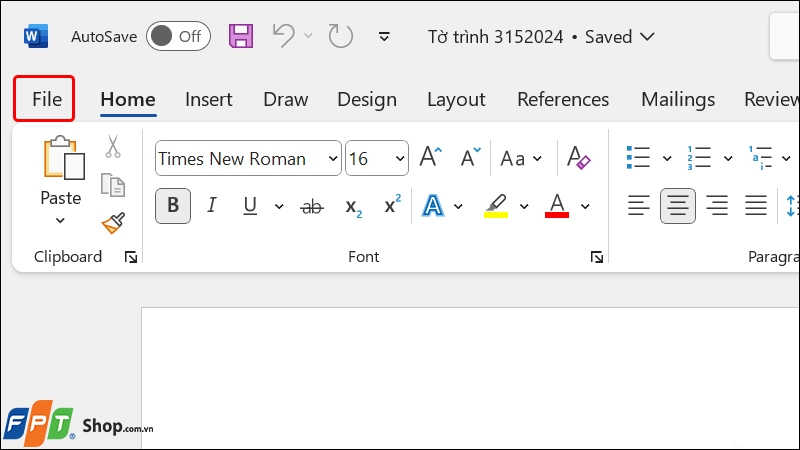Screen dimensions: 800x450
Task: Switch to the Insert tab
Action: tap(208, 99)
